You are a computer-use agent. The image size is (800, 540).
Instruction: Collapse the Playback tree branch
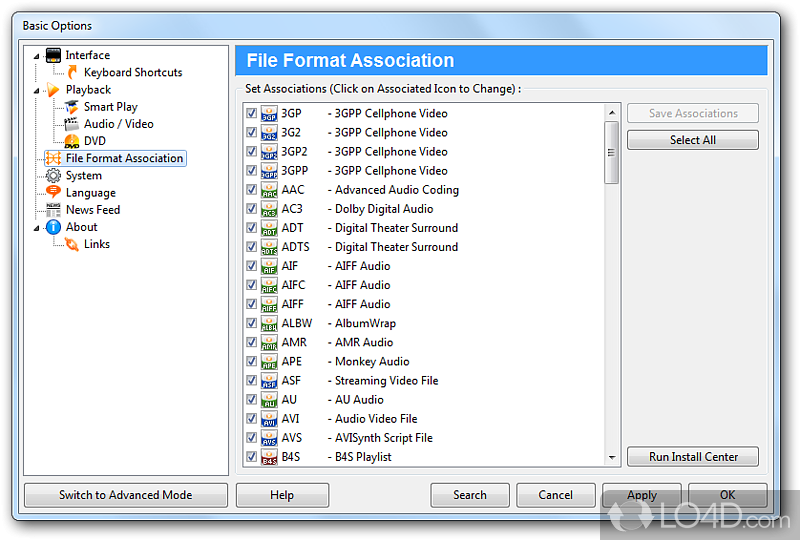36,90
